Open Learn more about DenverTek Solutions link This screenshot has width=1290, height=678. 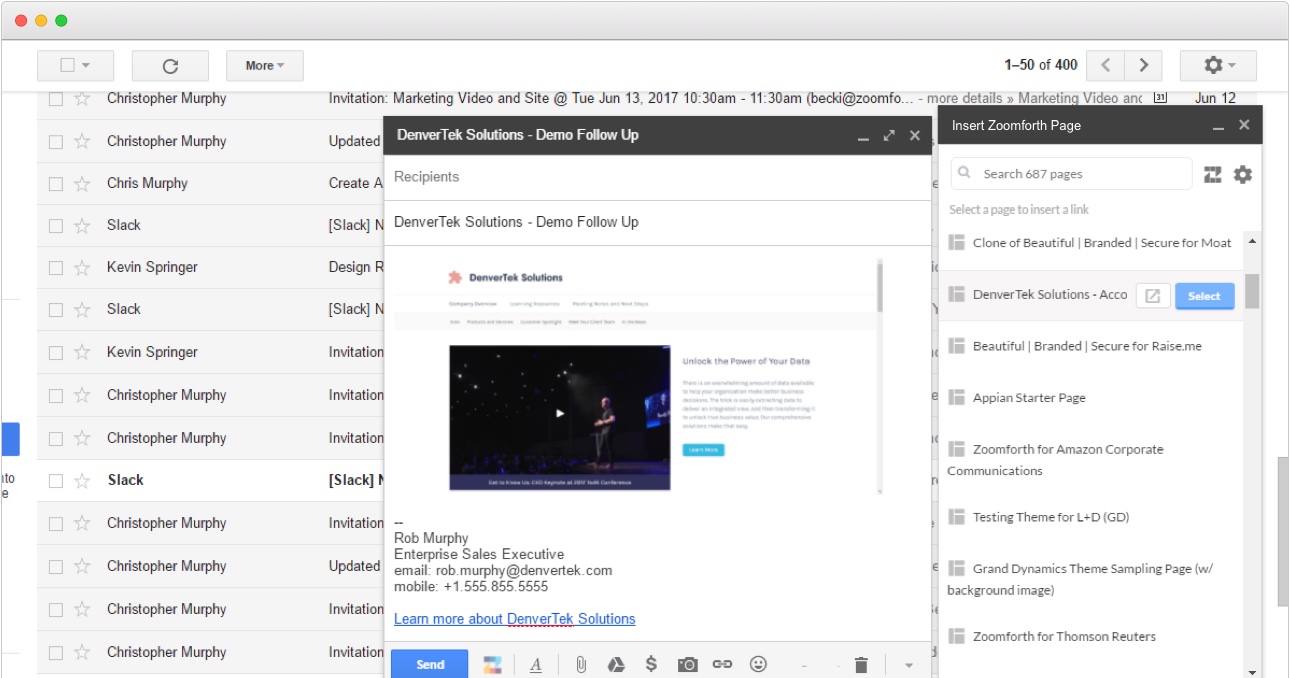coord(515,619)
